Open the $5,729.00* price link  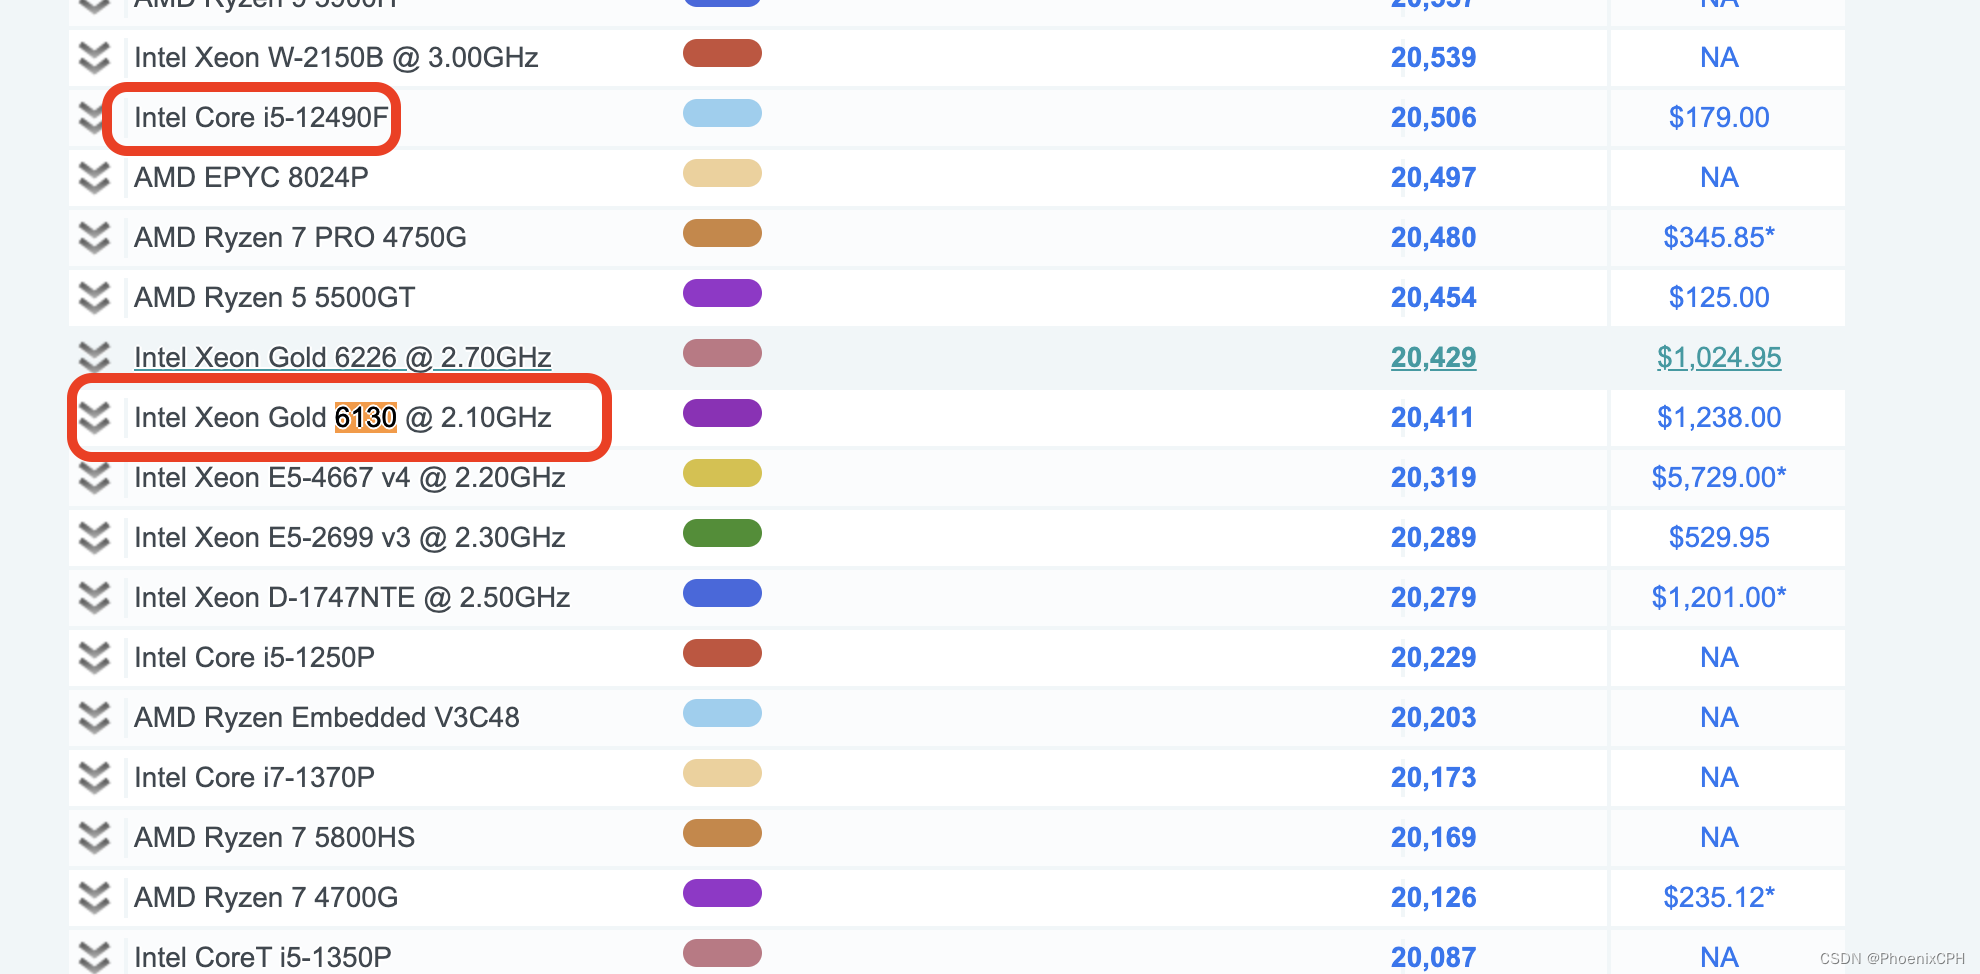[1719, 478]
